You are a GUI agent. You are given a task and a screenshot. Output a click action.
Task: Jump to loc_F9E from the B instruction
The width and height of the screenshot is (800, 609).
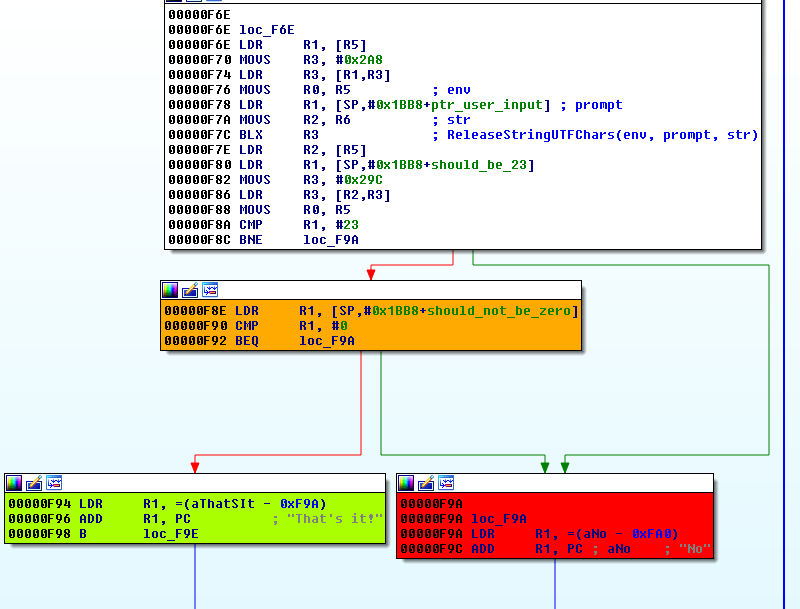(x=171, y=533)
